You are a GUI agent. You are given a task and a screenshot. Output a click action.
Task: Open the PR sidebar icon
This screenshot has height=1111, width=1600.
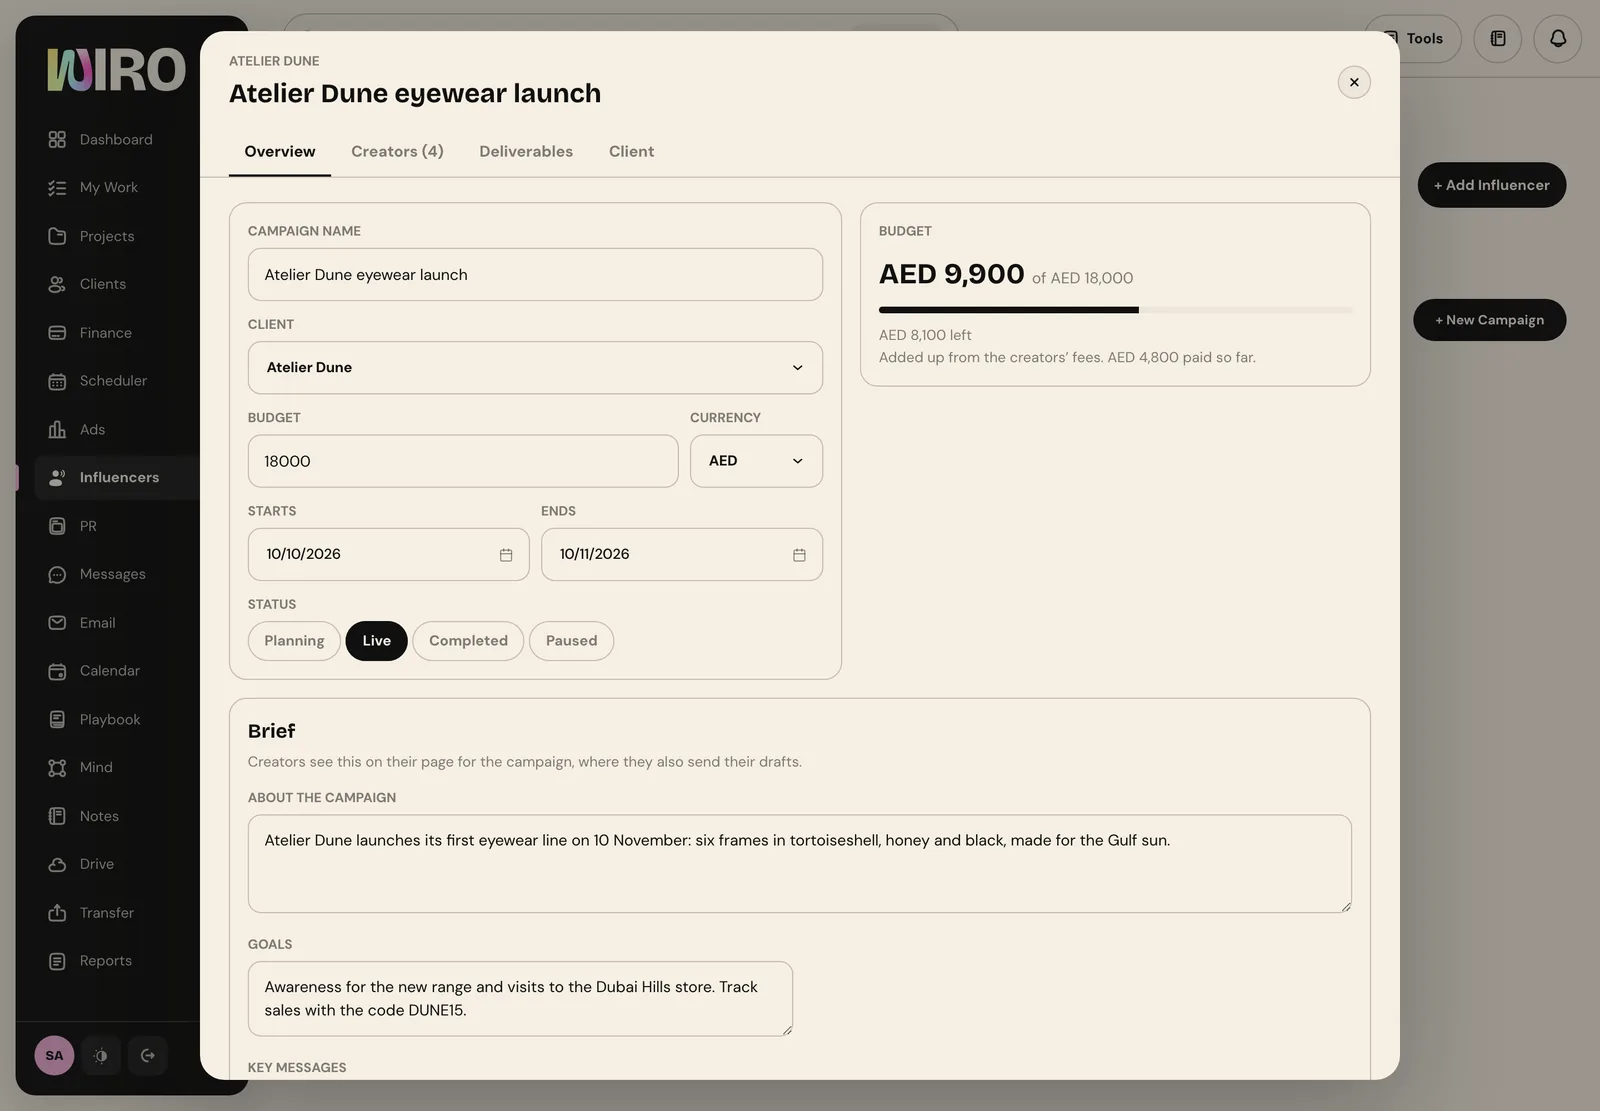(57, 526)
